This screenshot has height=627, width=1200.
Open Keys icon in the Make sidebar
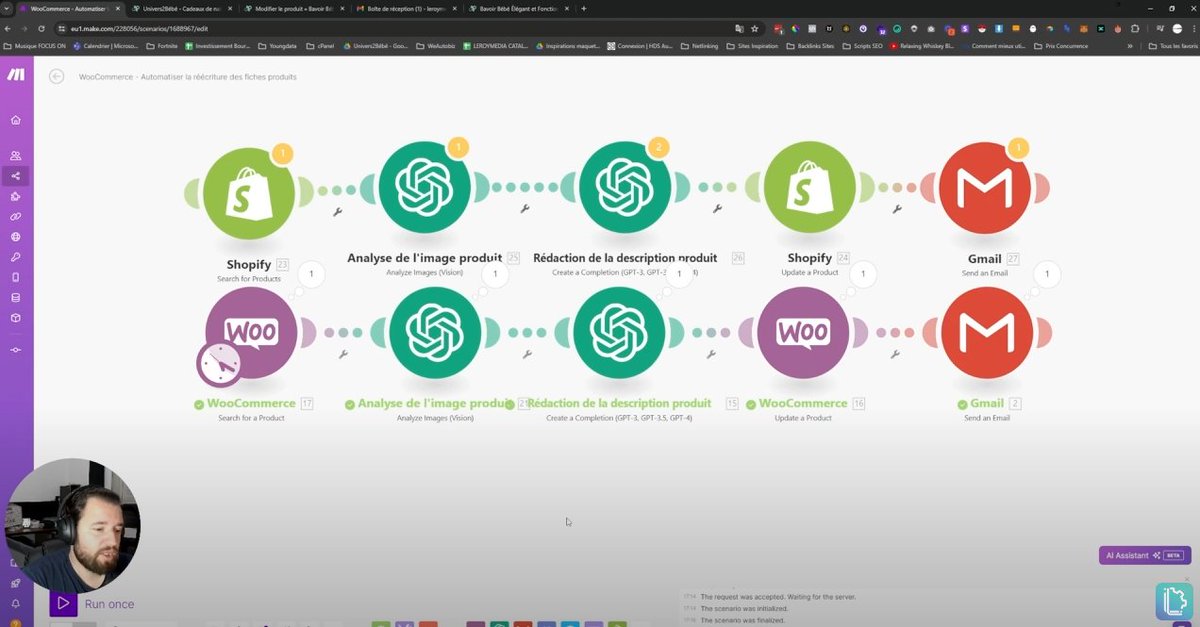pyautogui.click(x=15, y=257)
